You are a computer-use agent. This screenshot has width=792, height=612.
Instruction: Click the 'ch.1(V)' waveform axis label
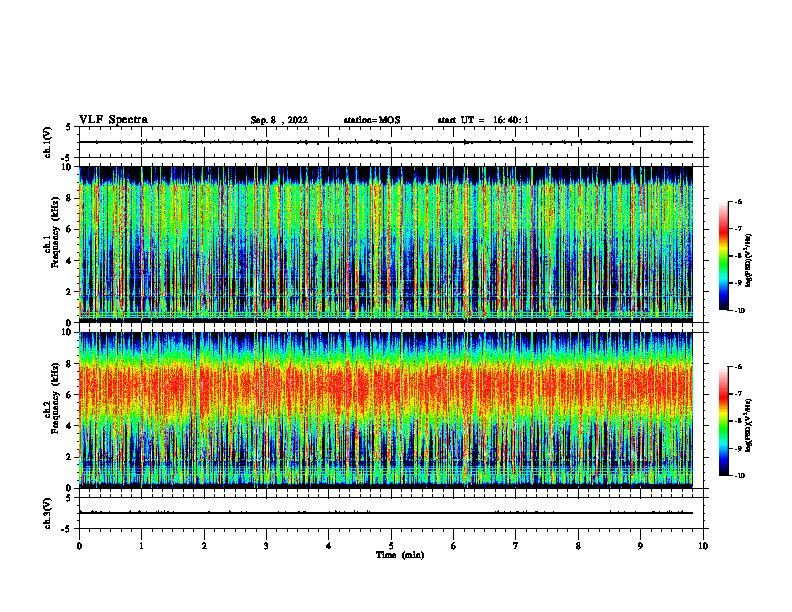pos(47,142)
